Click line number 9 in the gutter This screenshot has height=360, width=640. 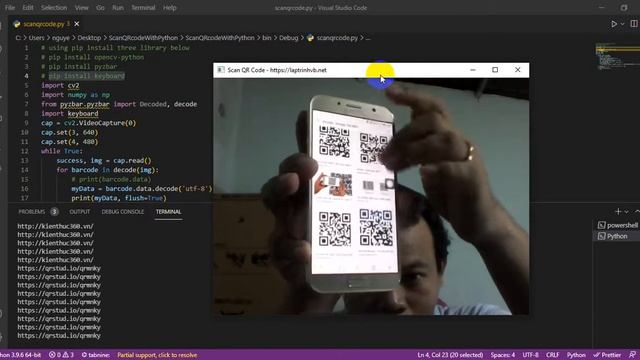point(26,123)
